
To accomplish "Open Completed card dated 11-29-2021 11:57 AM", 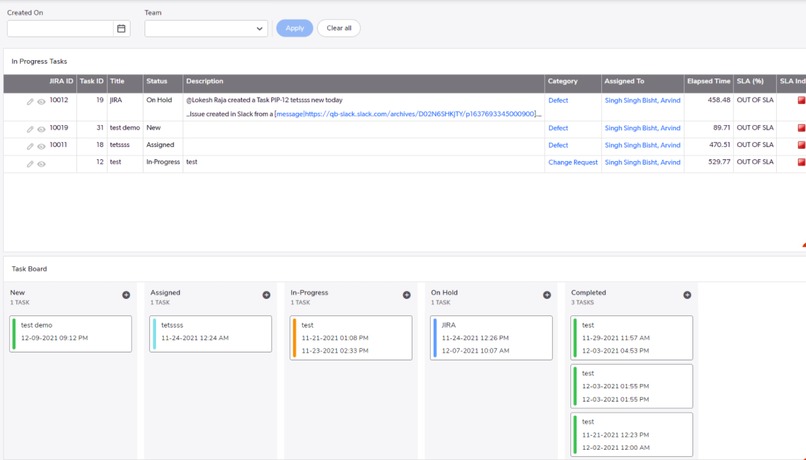I will pos(632,338).
